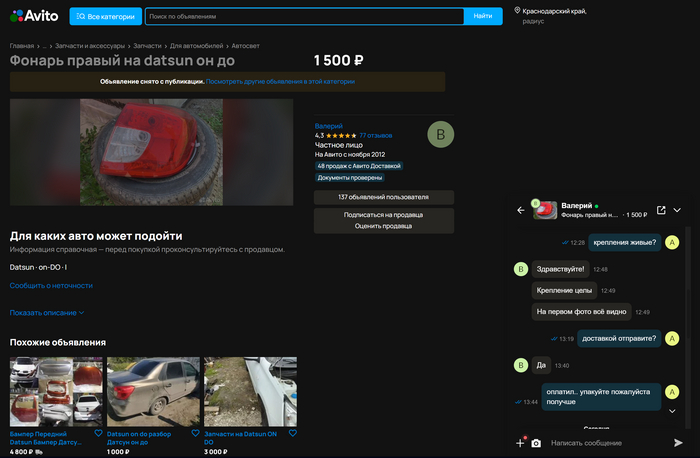700x458 pixels.
Task: Open the Бампер Передний Datsun title link
Action: [x=46, y=438]
